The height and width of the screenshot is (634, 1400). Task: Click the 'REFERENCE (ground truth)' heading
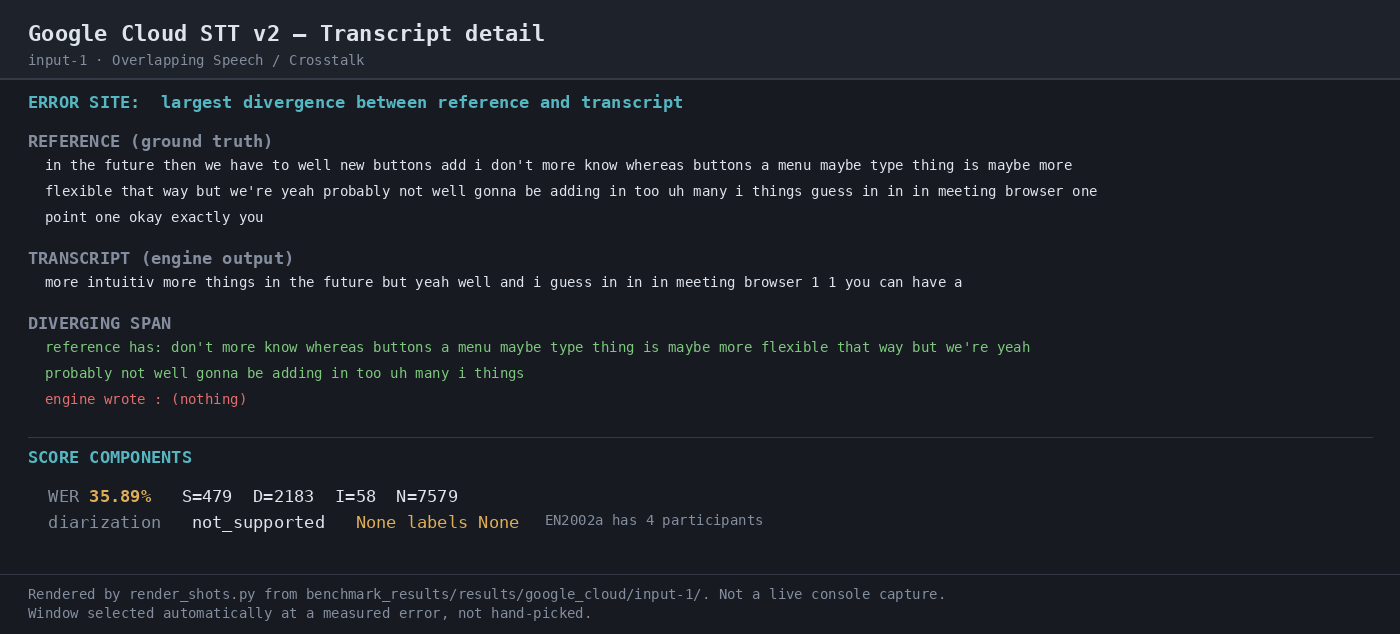150,142
